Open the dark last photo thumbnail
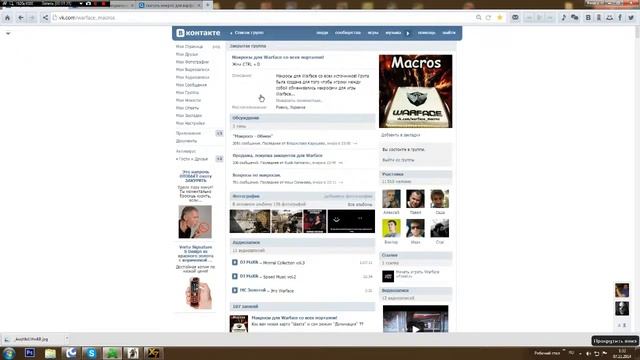This screenshot has height=360, width=640. (x=351, y=221)
